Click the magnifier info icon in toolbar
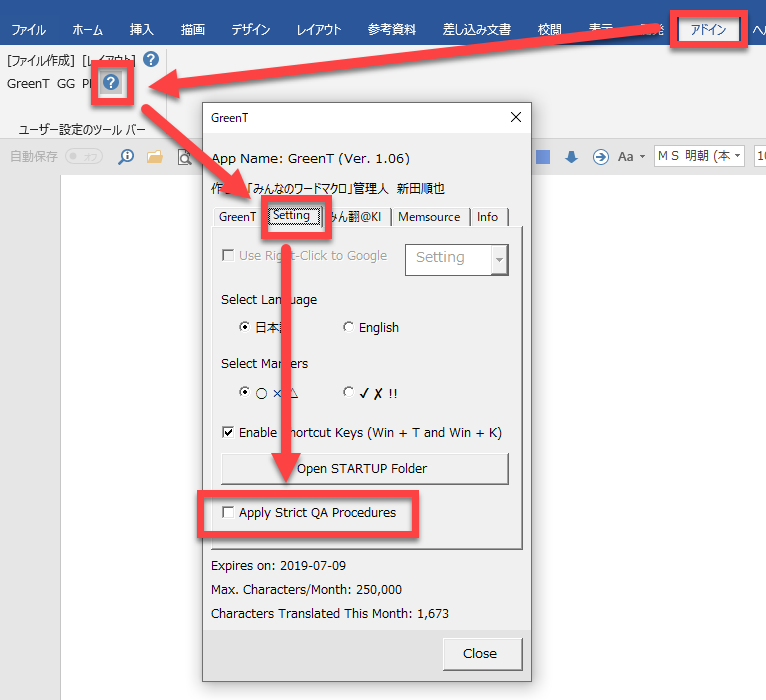 (x=127, y=157)
